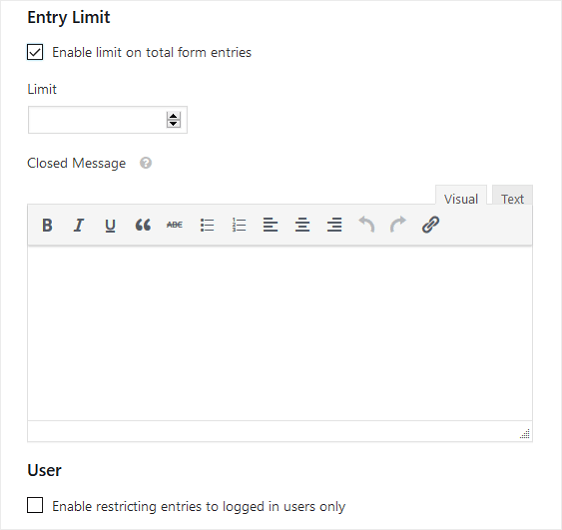Increase the Limit value with up arrow
Screen dimensions: 562x530
click(x=173, y=116)
